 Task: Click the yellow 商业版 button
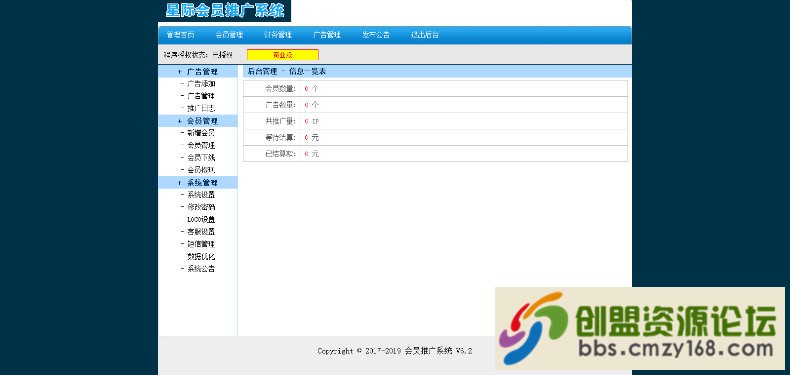coord(283,54)
